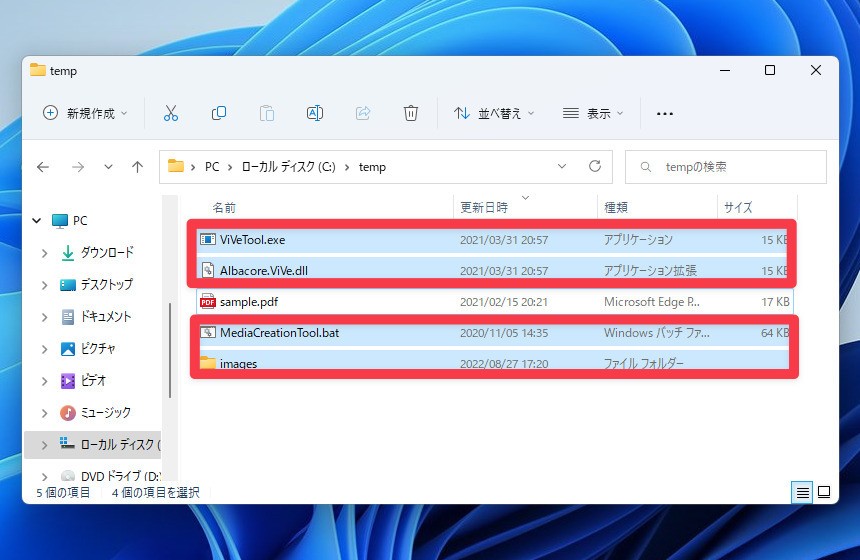The height and width of the screenshot is (560, 860).
Task: Open recent locations dropdown chevron
Action: coord(108,167)
